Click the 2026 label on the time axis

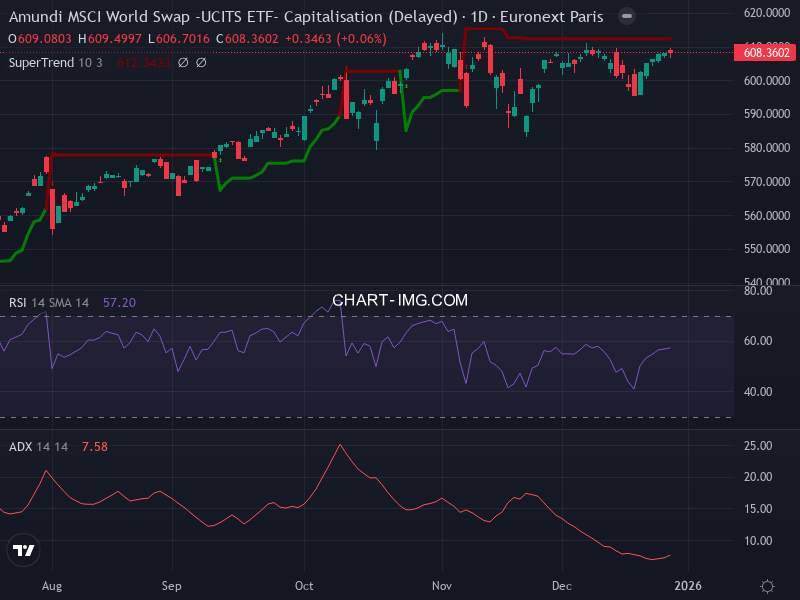point(689,585)
